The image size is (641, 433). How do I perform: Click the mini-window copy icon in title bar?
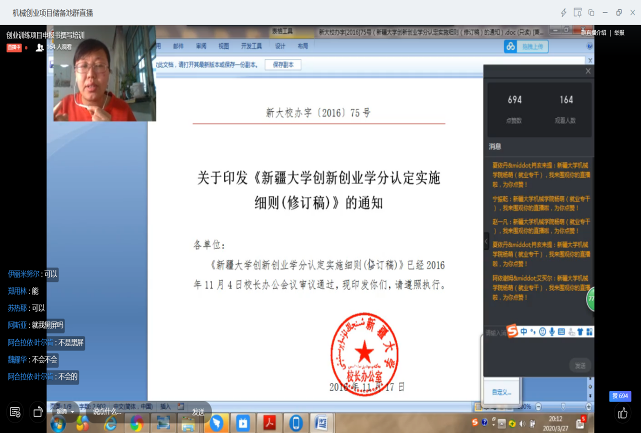click(x=591, y=13)
